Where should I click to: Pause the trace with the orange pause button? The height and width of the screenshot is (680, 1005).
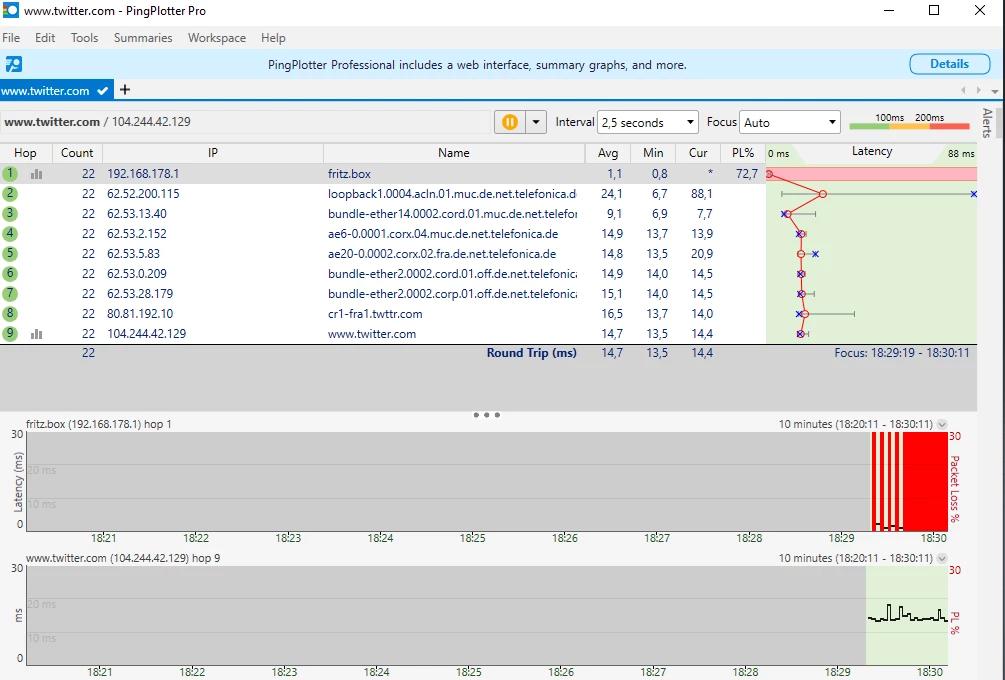[510, 122]
